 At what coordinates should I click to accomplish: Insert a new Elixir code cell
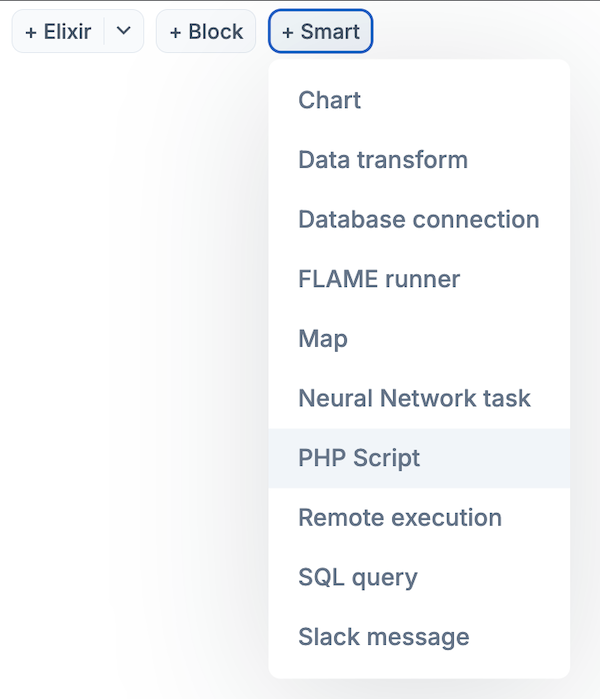tap(58, 31)
